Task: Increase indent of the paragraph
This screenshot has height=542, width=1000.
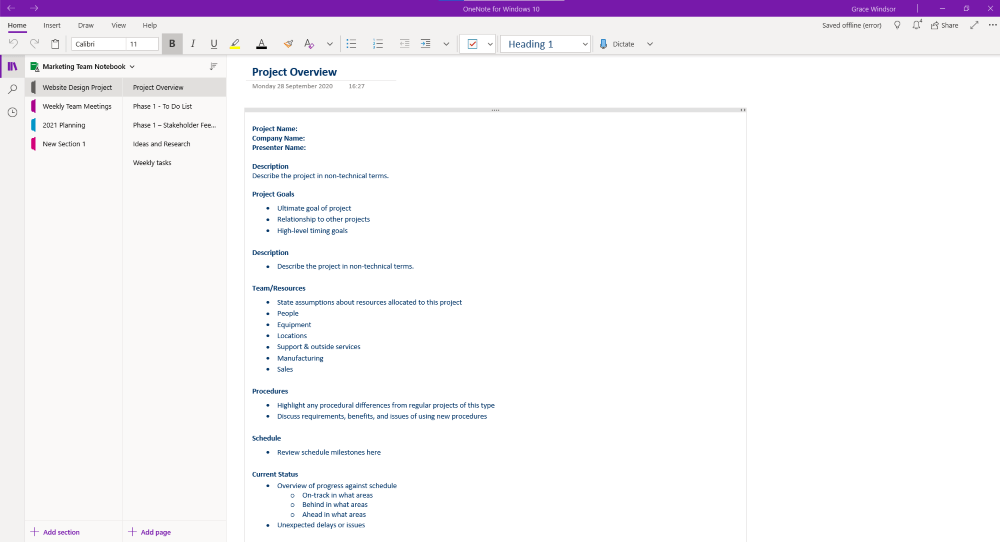Action: click(426, 44)
